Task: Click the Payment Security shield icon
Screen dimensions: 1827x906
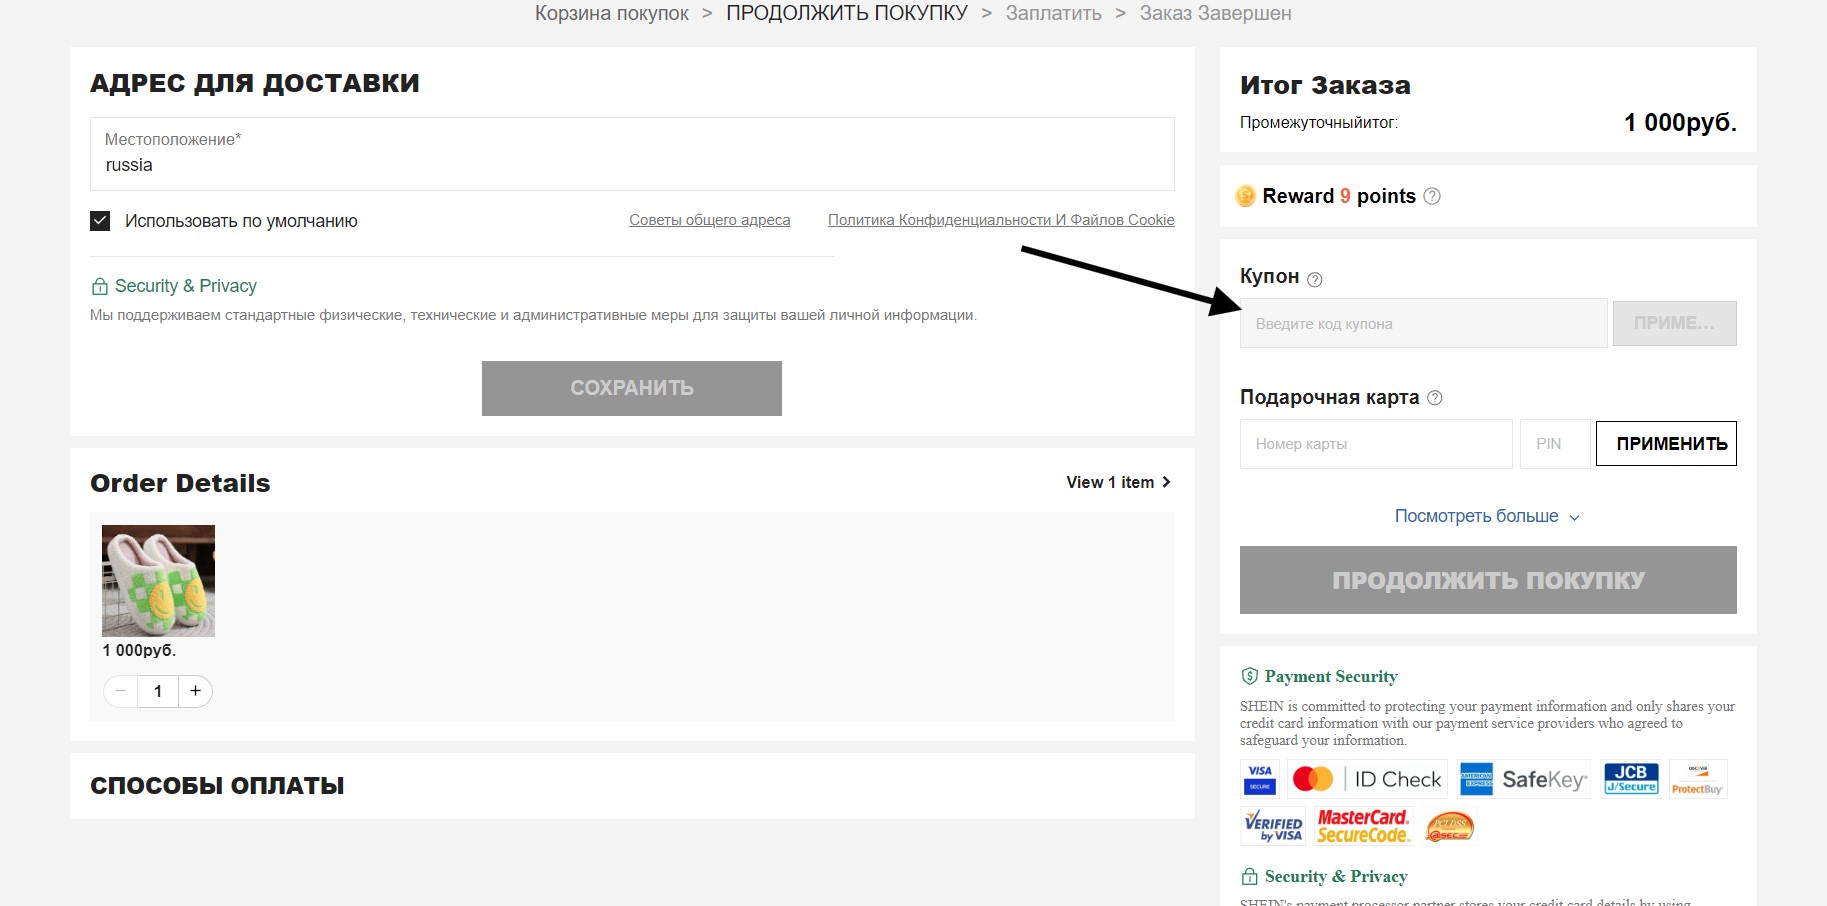Action: (1249, 676)
